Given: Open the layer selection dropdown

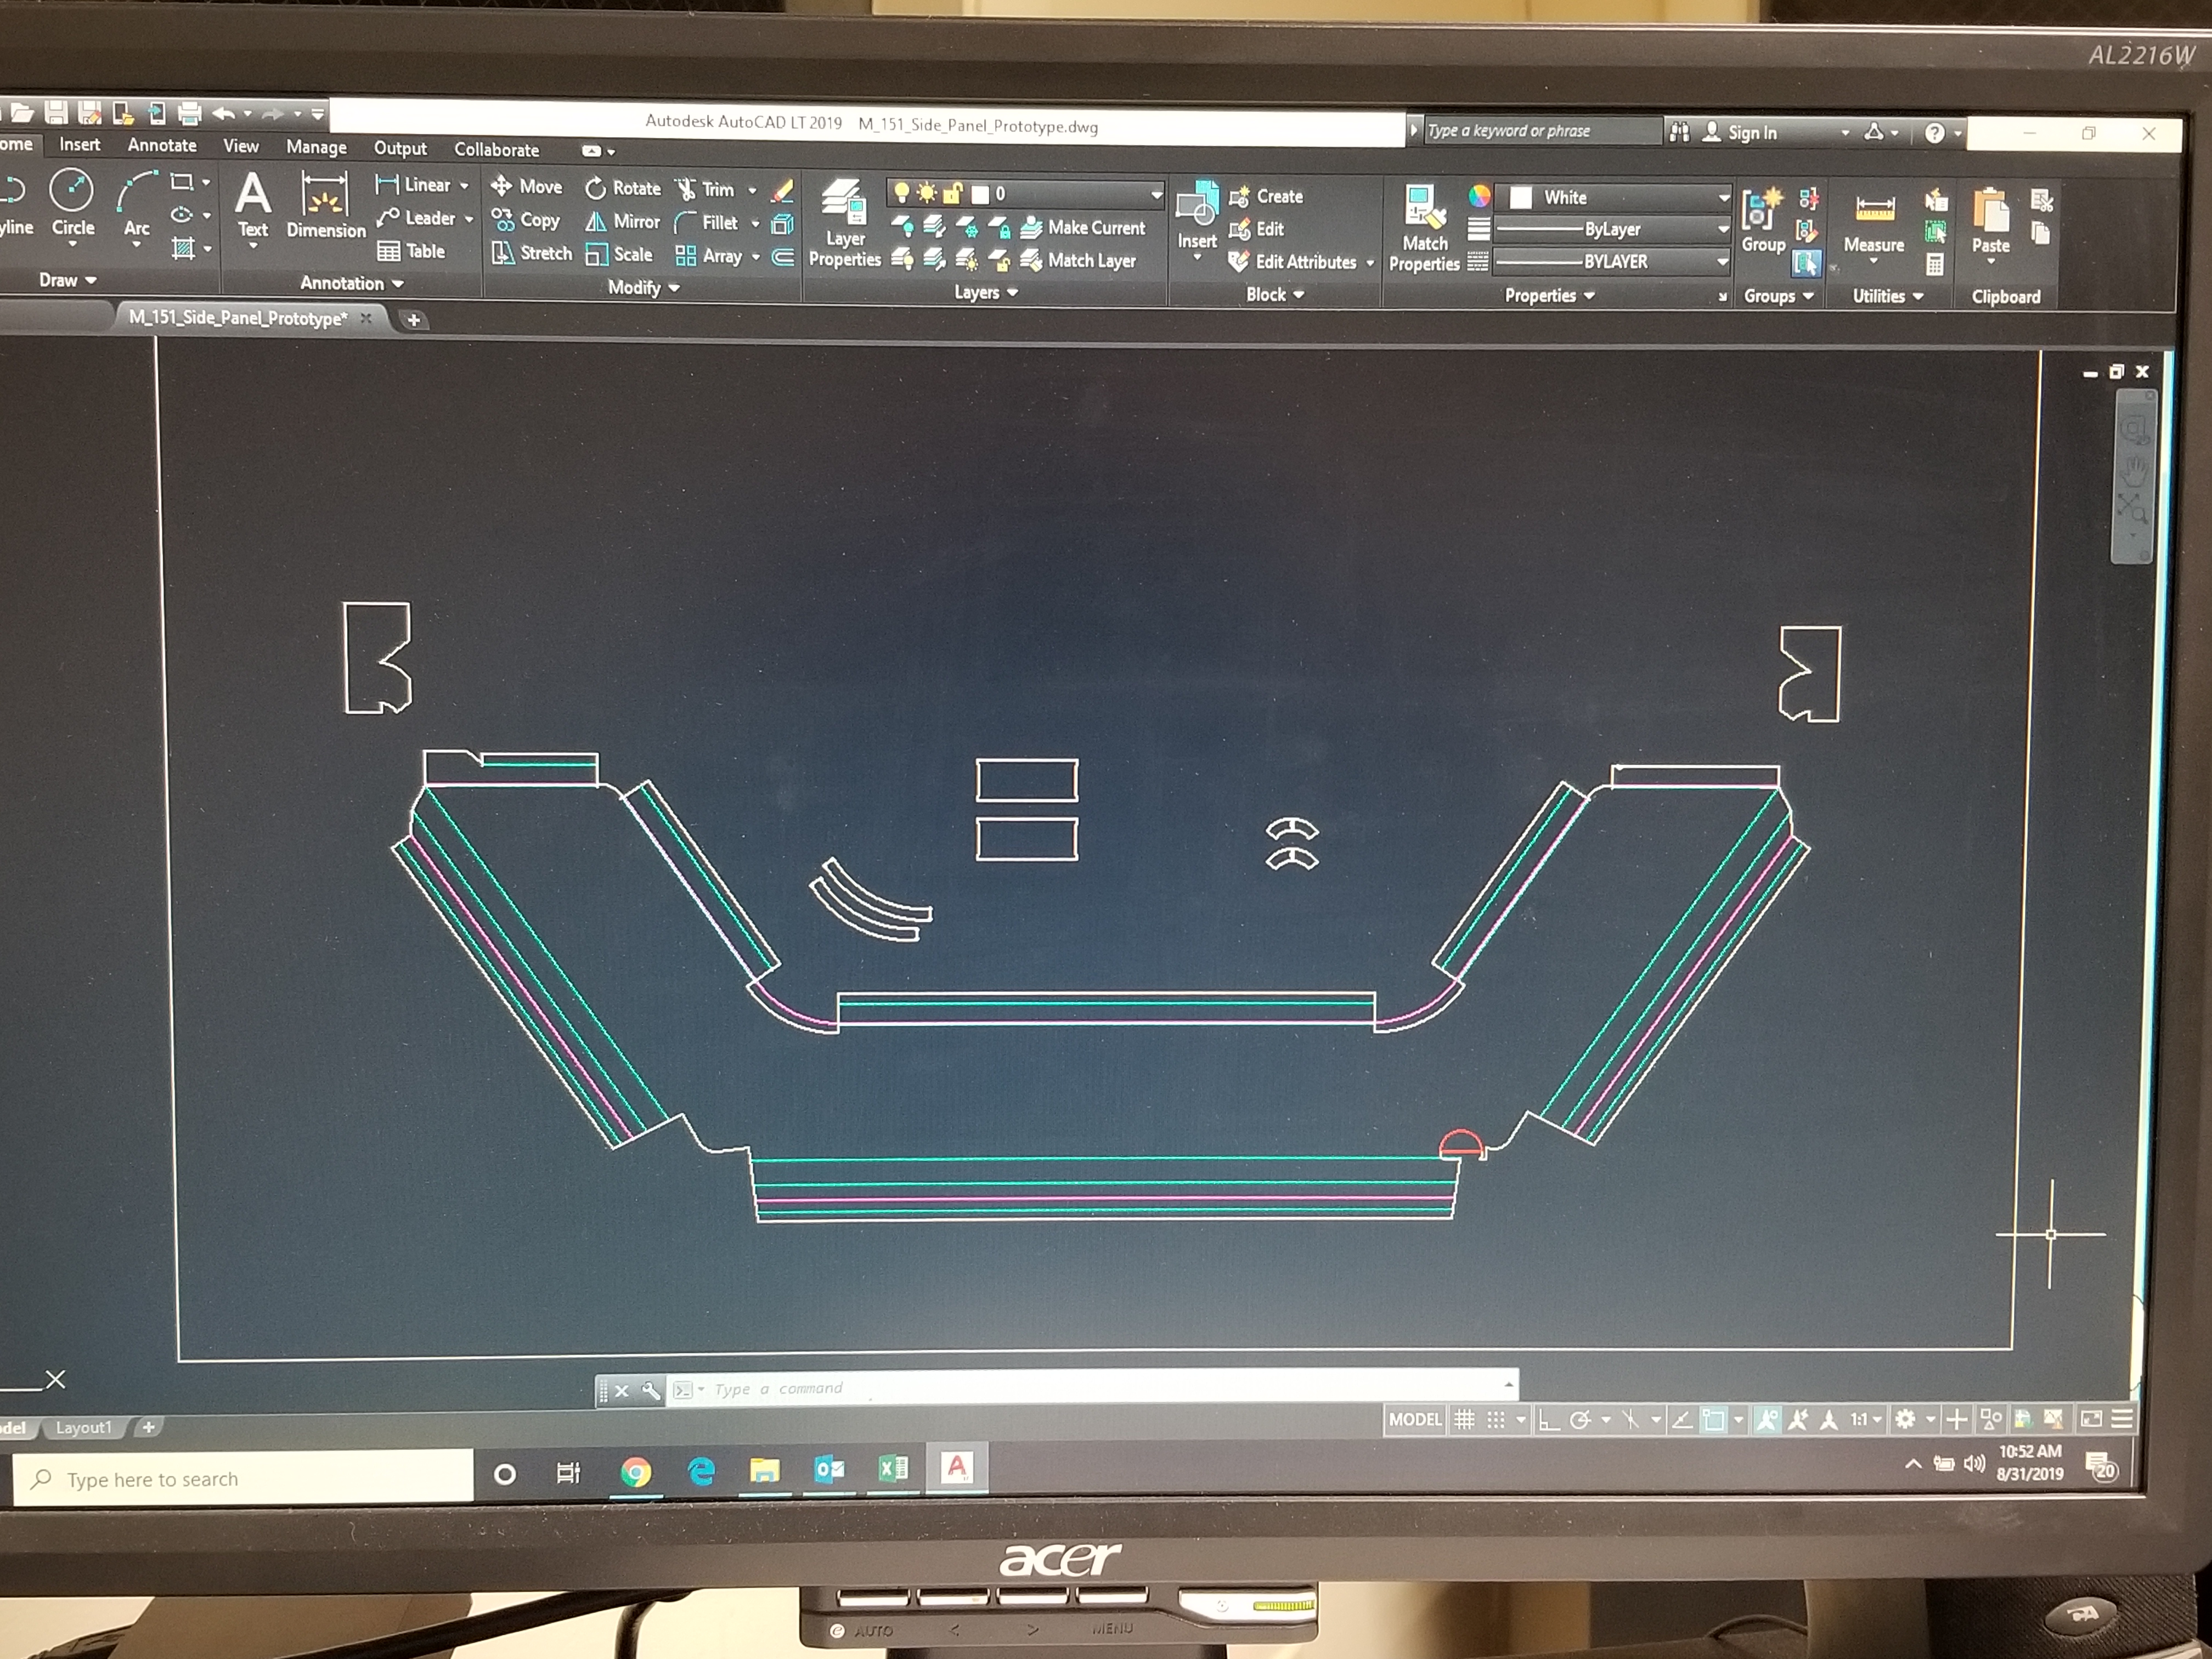Looking at the screenshot, I should click(x=1156, y=193).
